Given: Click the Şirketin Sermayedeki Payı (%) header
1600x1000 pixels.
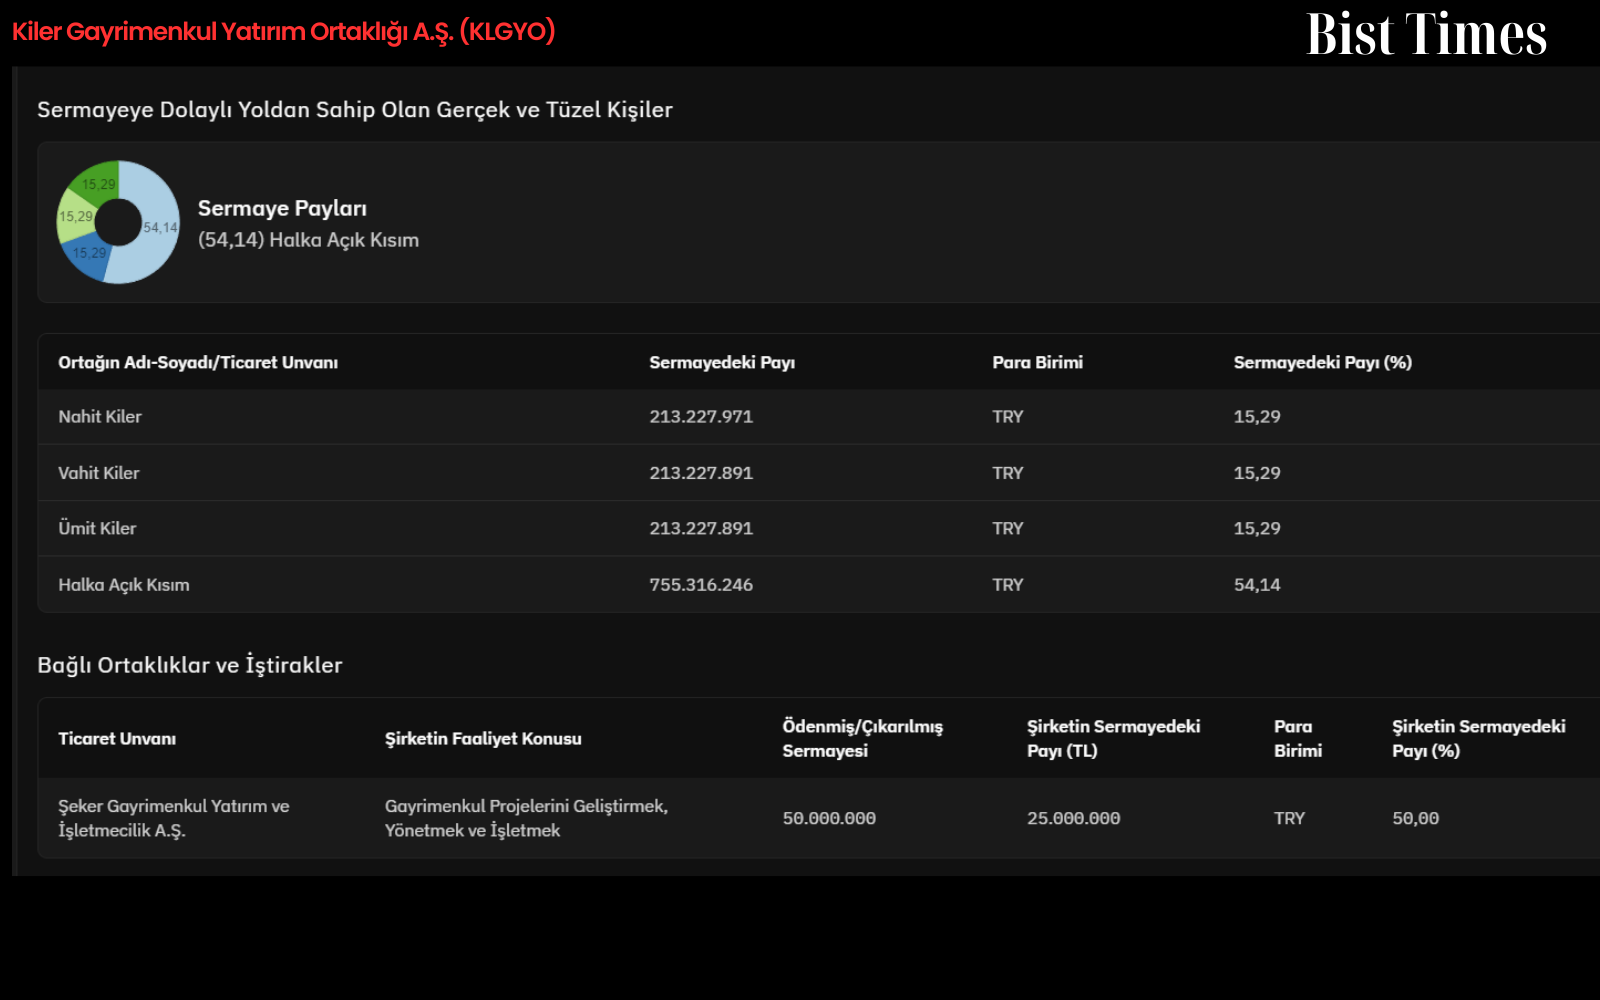Looking at the screenshot, I should click(x=1479, y=738).
